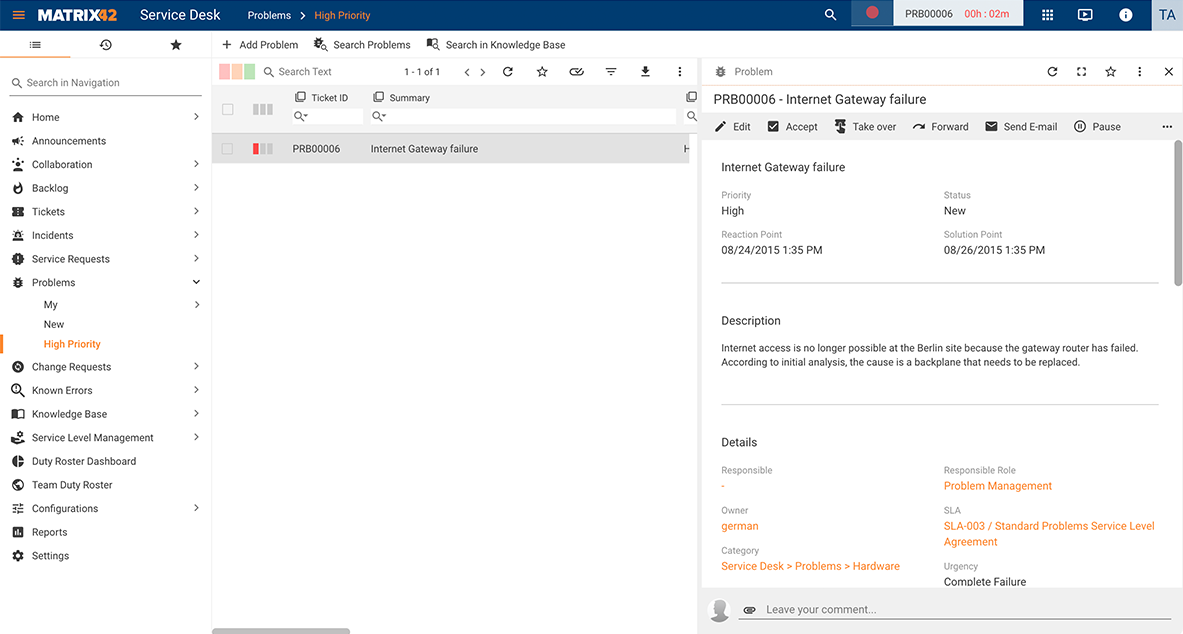Open the SLA-003 Standard Problems agreement link

coord(1049,525)
